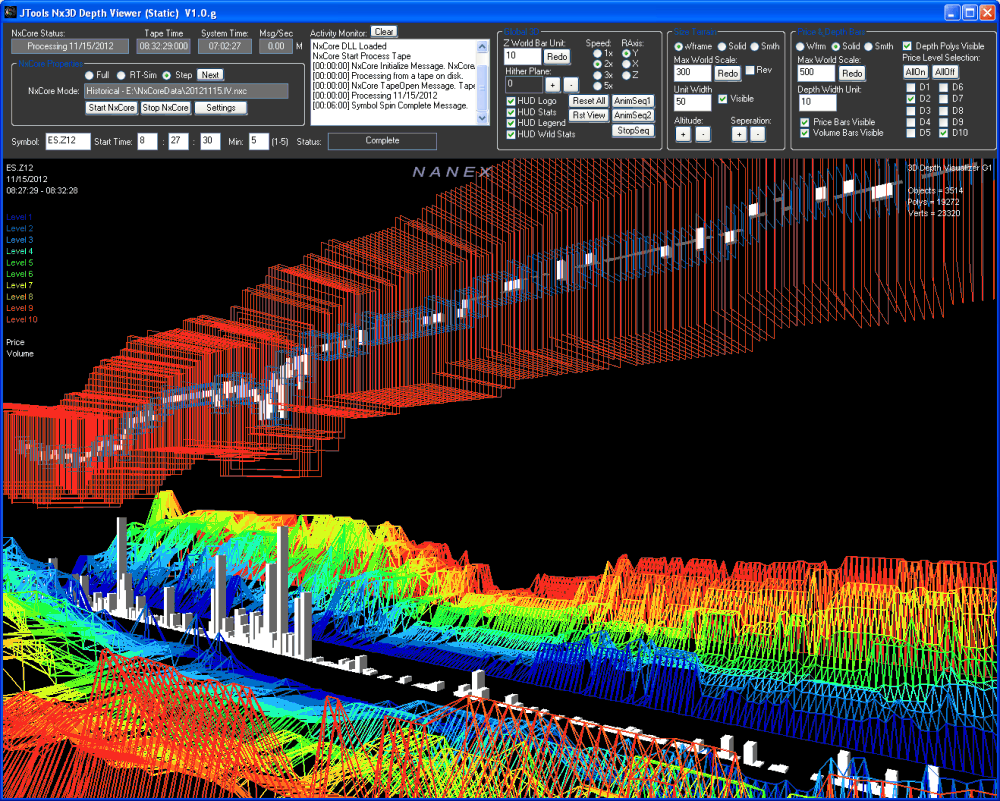Click Activity Monitor scrollbar down arrow
The height and width of the screenshot is (801, 1000).
point(483,119)
